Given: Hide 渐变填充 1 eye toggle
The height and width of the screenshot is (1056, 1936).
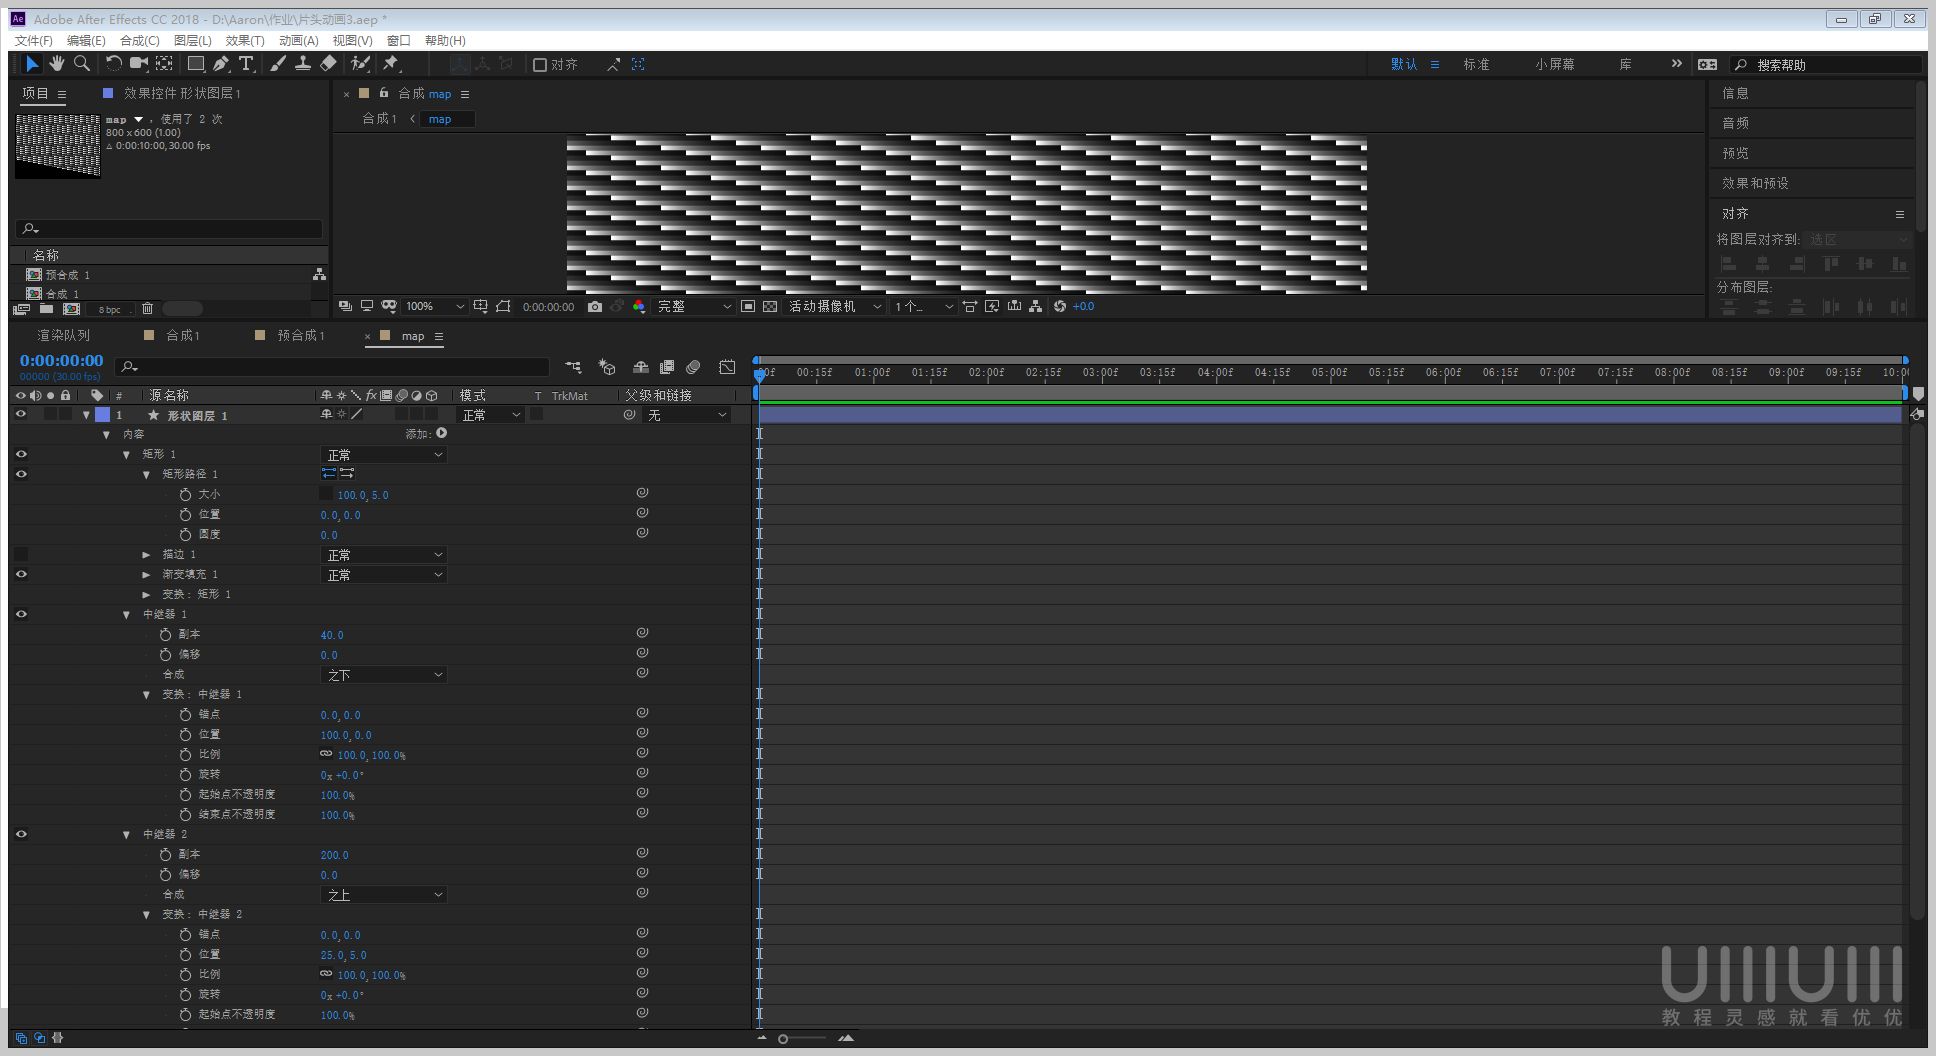Looking at the screenshot, I should (x=21, y=574).
